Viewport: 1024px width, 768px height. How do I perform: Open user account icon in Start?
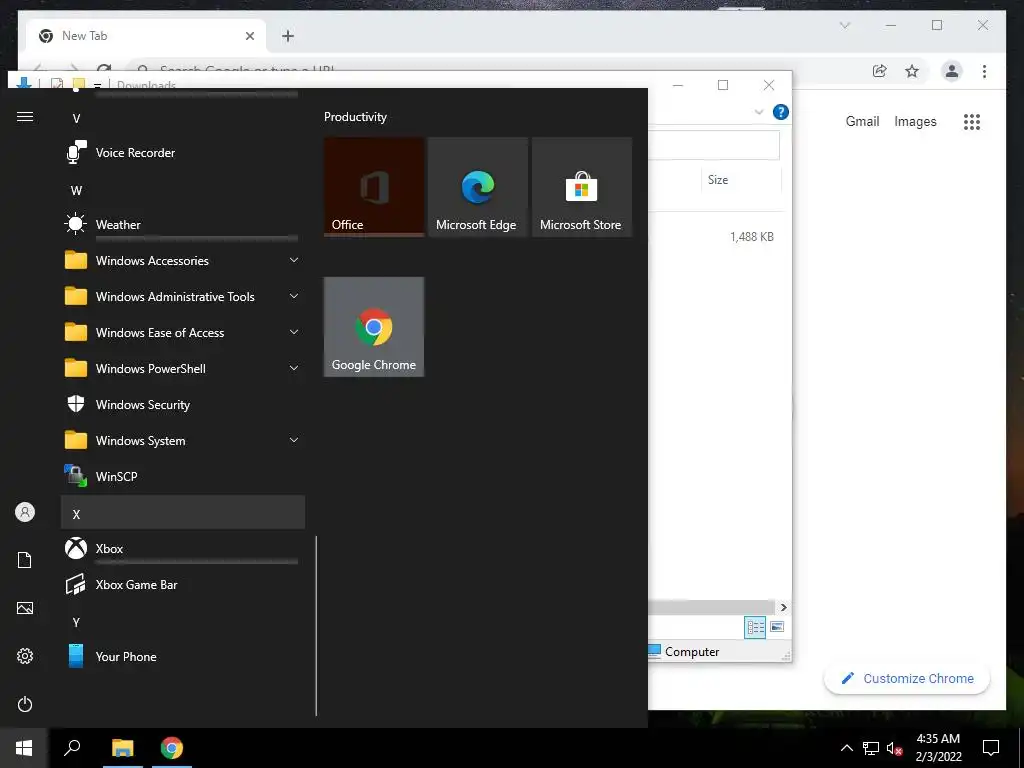[25, 512]
